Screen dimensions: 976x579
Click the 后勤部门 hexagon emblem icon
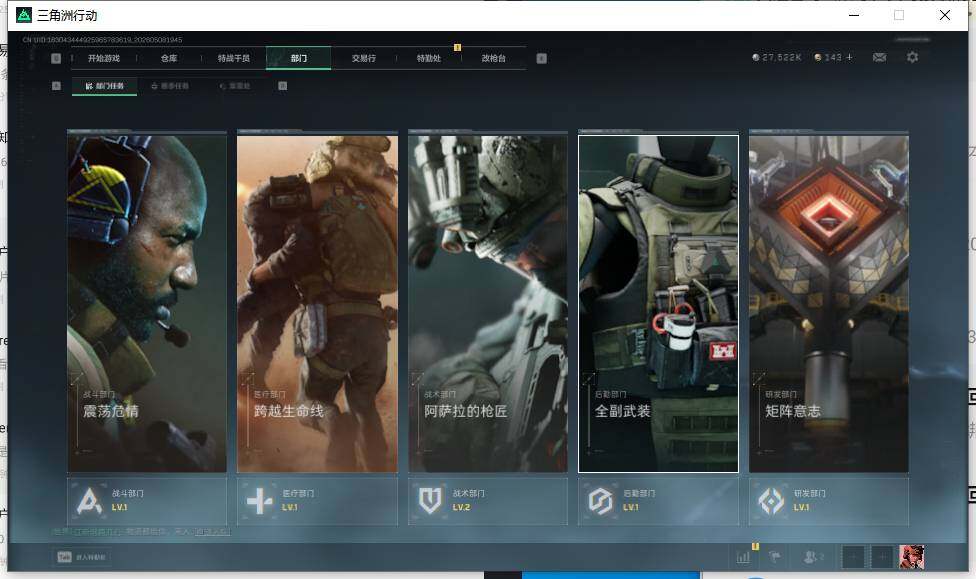[601, 501]
